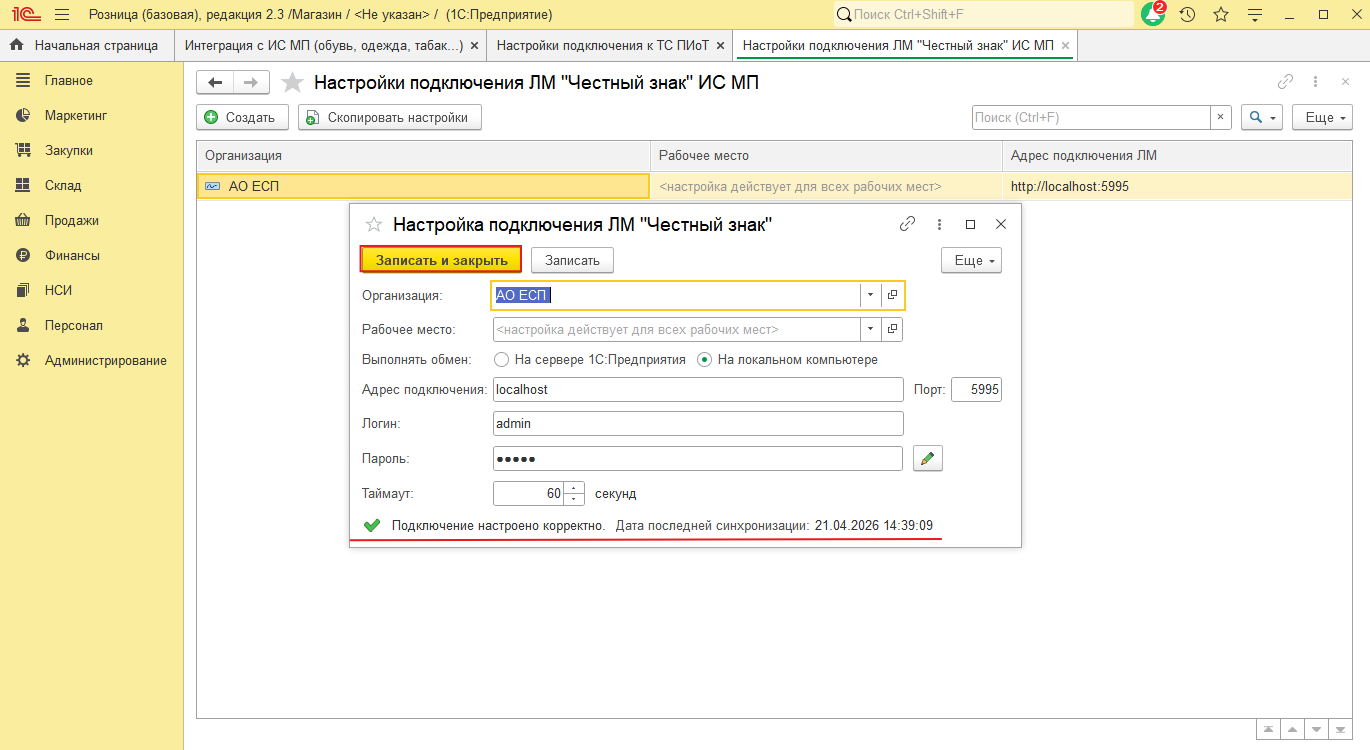Focus the Пароль field
1370x750 pixels.
click(x=698, y=458)
